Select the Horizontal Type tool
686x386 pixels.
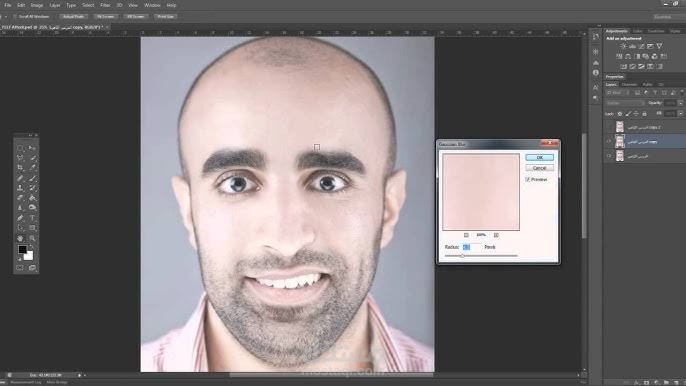pos(32,218)
